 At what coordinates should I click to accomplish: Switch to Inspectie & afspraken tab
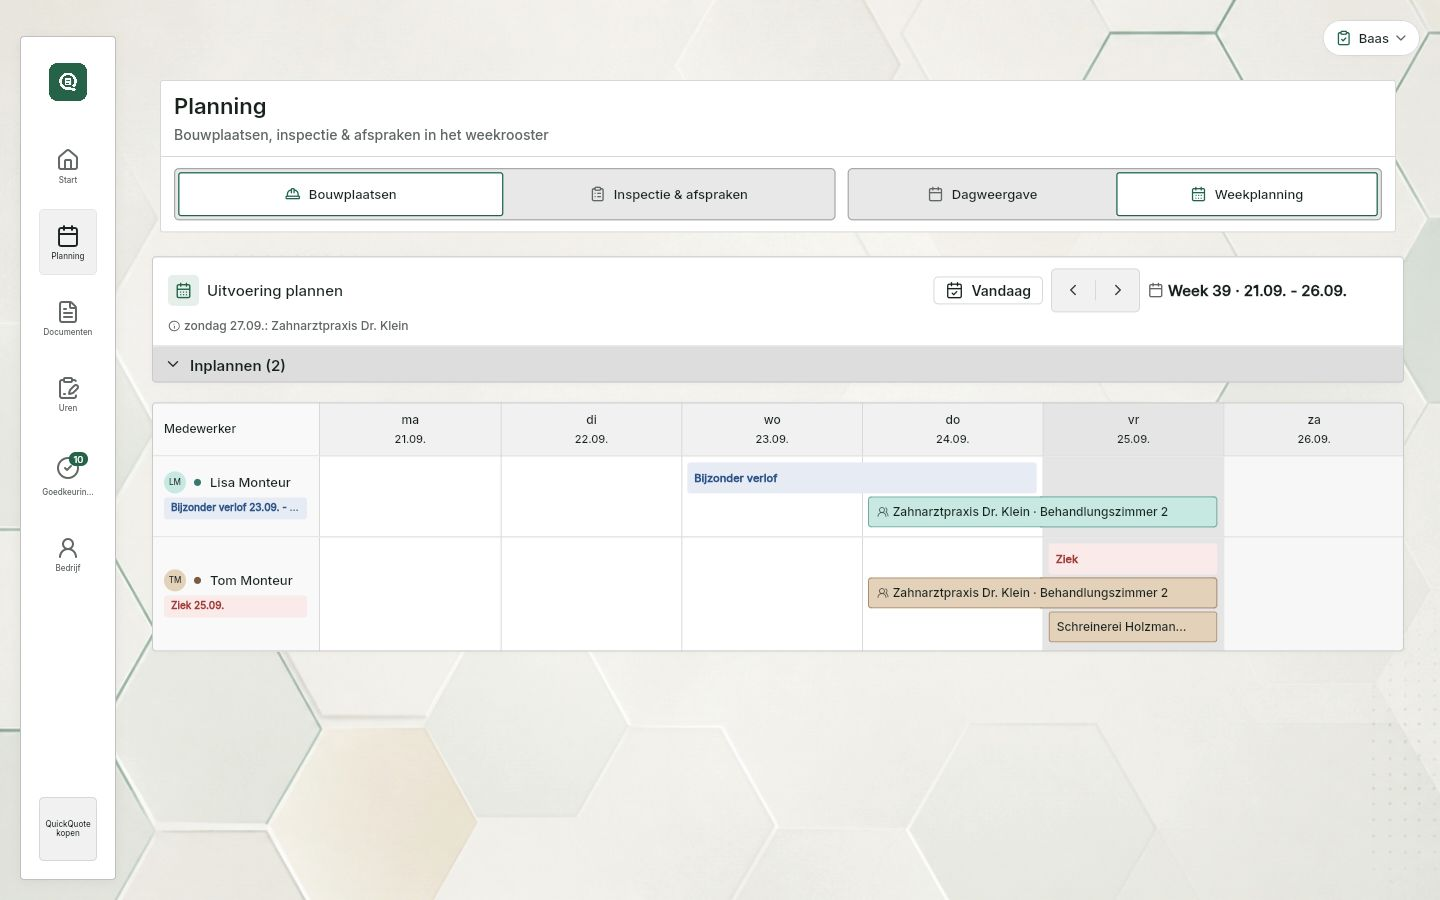669,194
